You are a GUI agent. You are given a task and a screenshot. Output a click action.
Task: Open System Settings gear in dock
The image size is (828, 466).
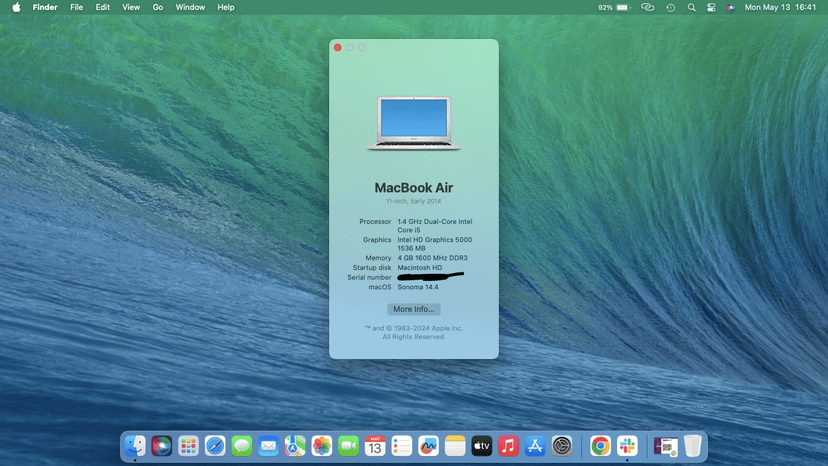[562, 446]
